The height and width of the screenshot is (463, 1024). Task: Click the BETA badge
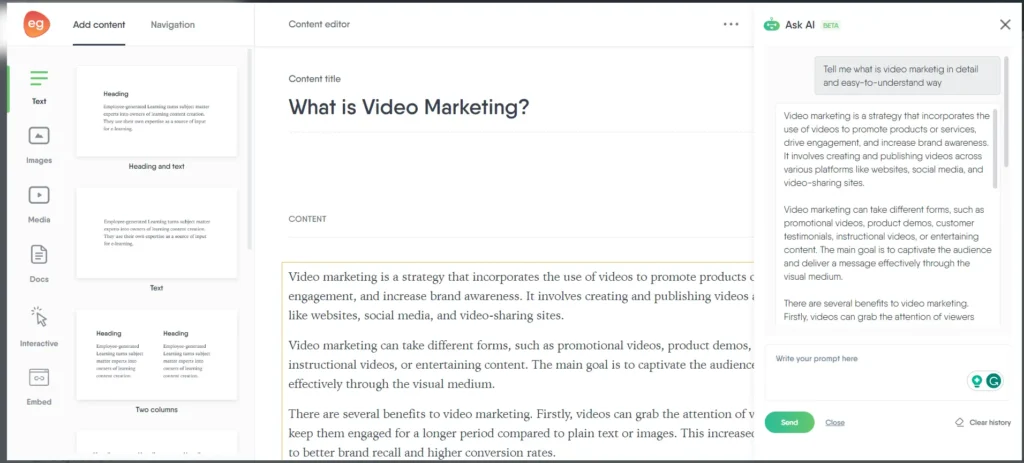tap(831, 25)
